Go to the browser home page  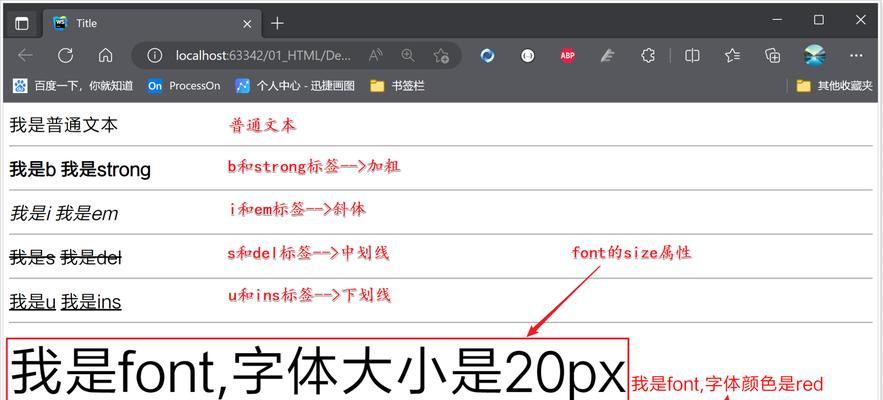pyautogui.click(x=105, y=55)
